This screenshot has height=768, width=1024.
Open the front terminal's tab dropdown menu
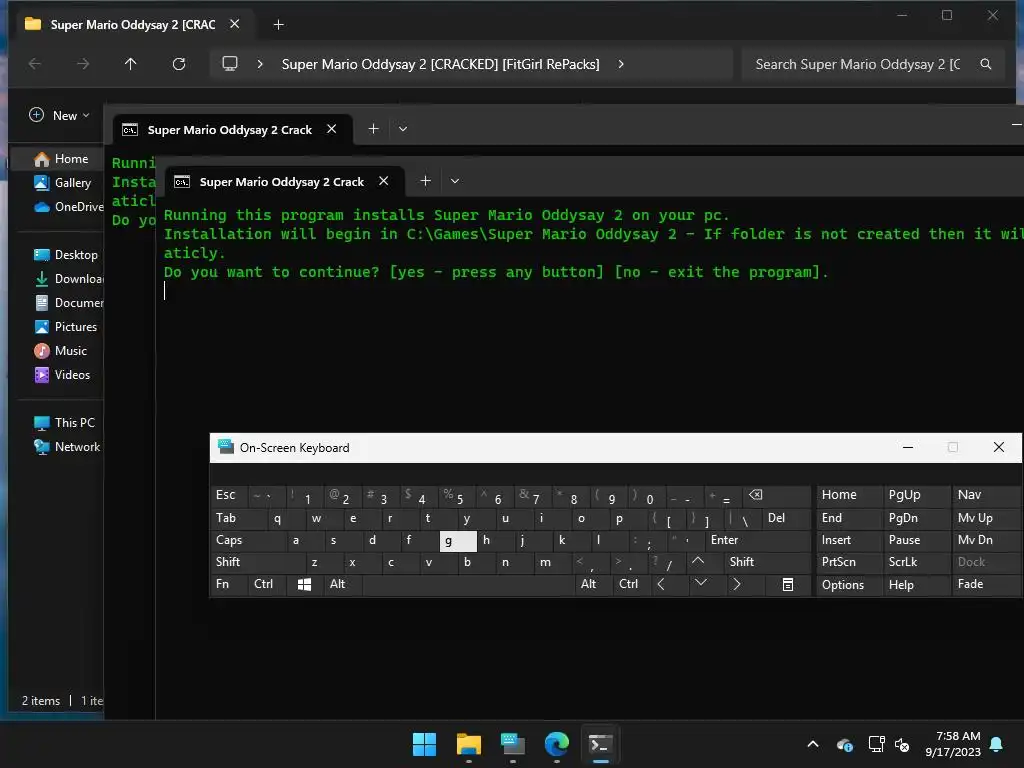[x=455, y=181]
